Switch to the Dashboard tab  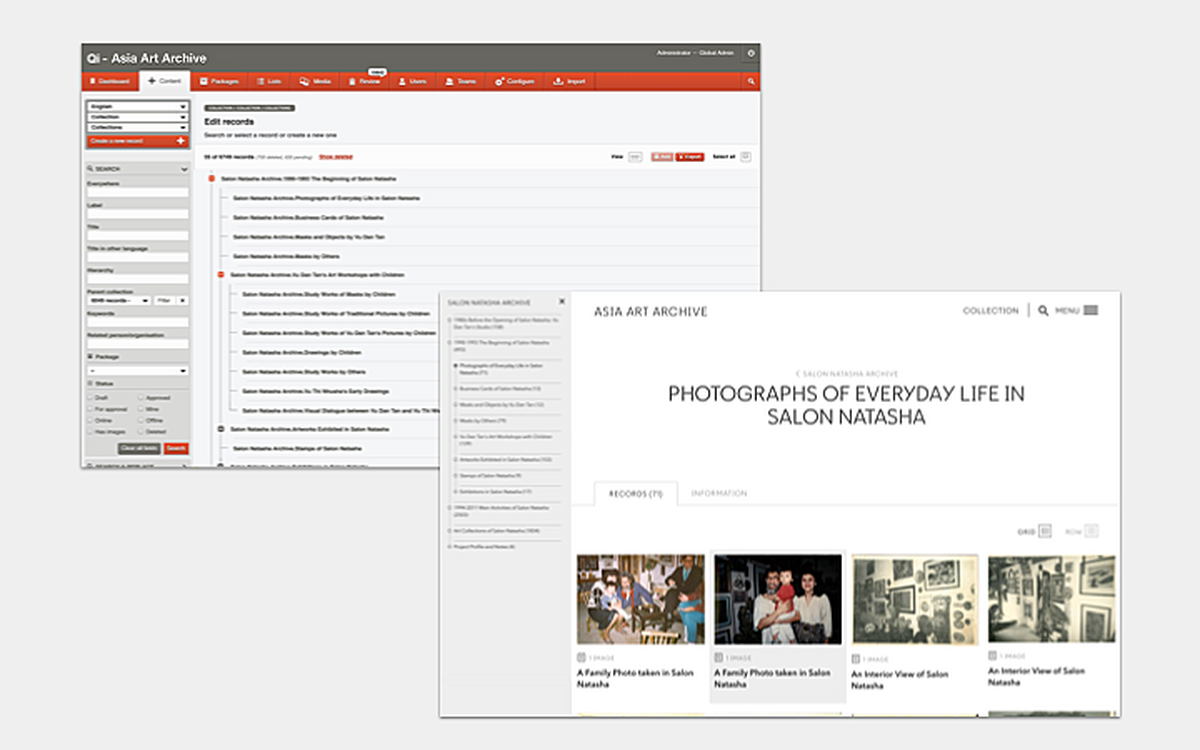[x=109, y=81]
